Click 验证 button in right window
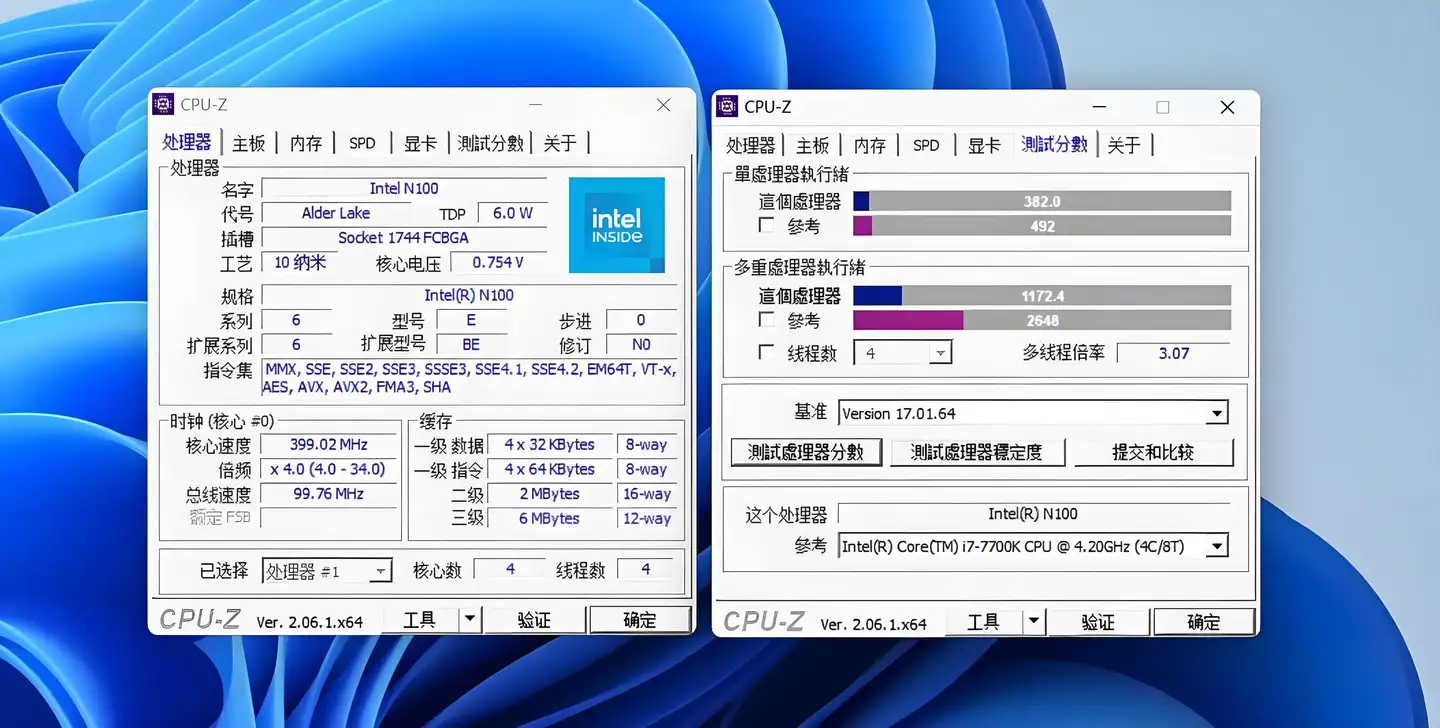This screenshot has width=1440, height=728. coord(1099,622)
